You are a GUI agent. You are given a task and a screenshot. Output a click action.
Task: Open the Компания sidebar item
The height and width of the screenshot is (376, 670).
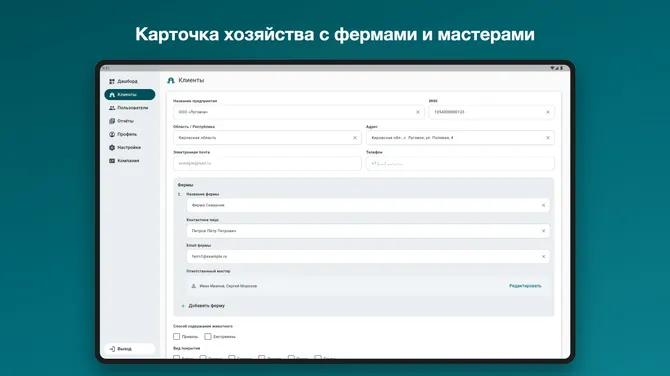(129, 161)
